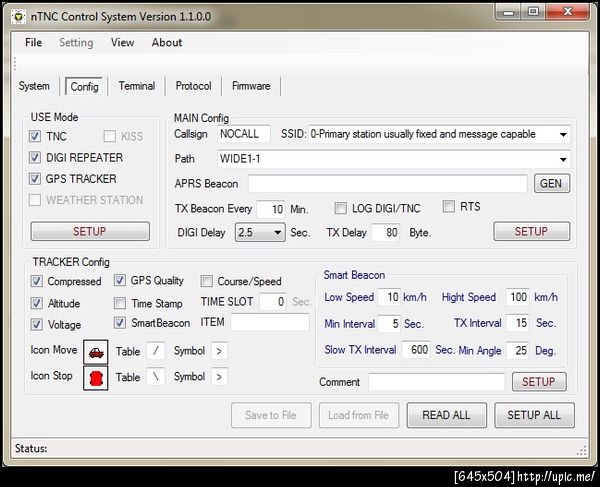Click the Load from File button
Image resolution: width=600 pixels, height=487 pixels.
pyautogui.click(x=359, y=415)
